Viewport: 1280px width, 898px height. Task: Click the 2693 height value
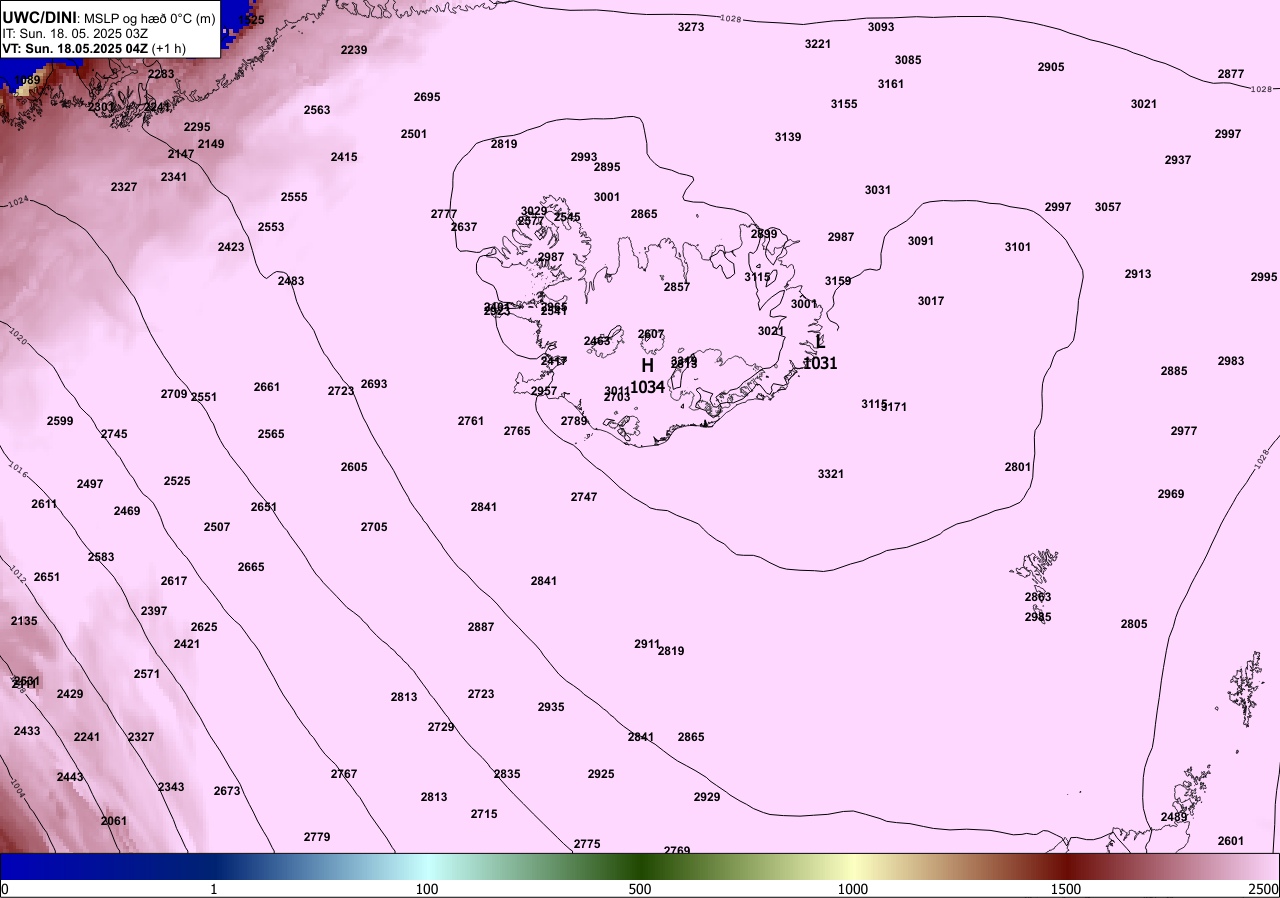point(374,384)
